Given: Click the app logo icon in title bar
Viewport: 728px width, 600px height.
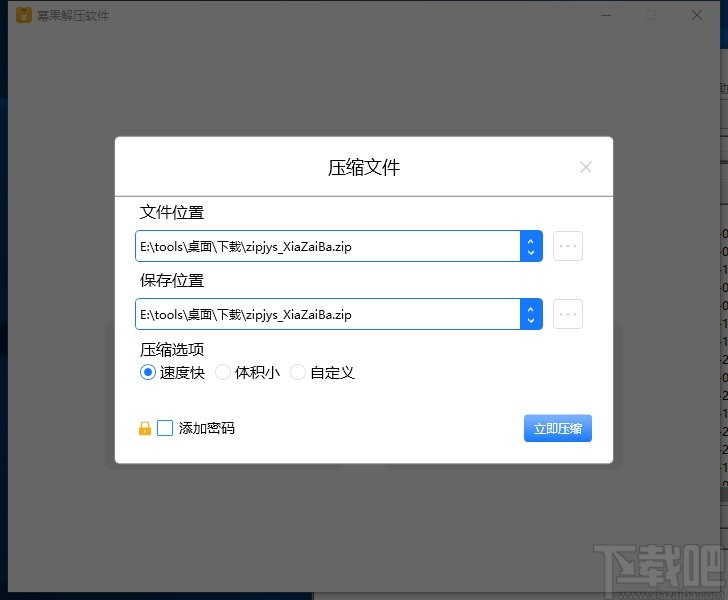Looking at the screenshot, I should click(24, 15).
